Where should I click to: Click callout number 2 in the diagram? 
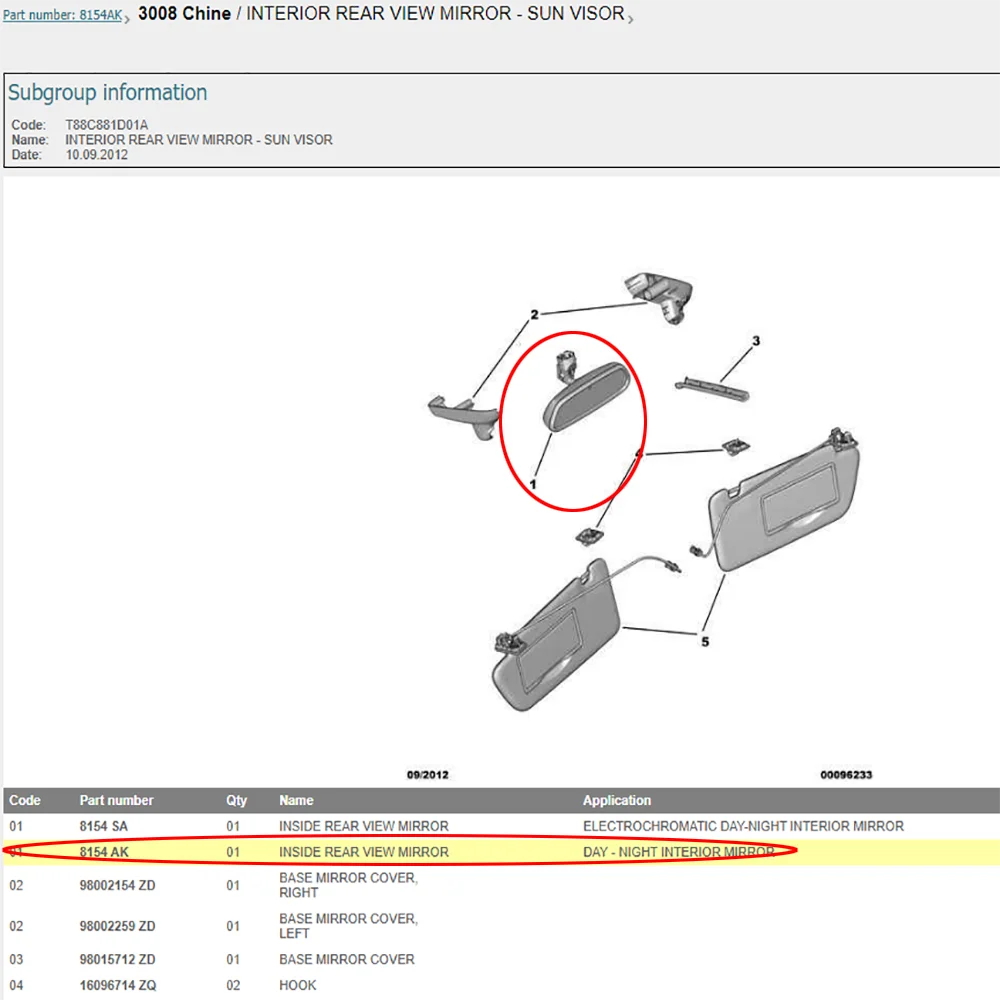534,314
